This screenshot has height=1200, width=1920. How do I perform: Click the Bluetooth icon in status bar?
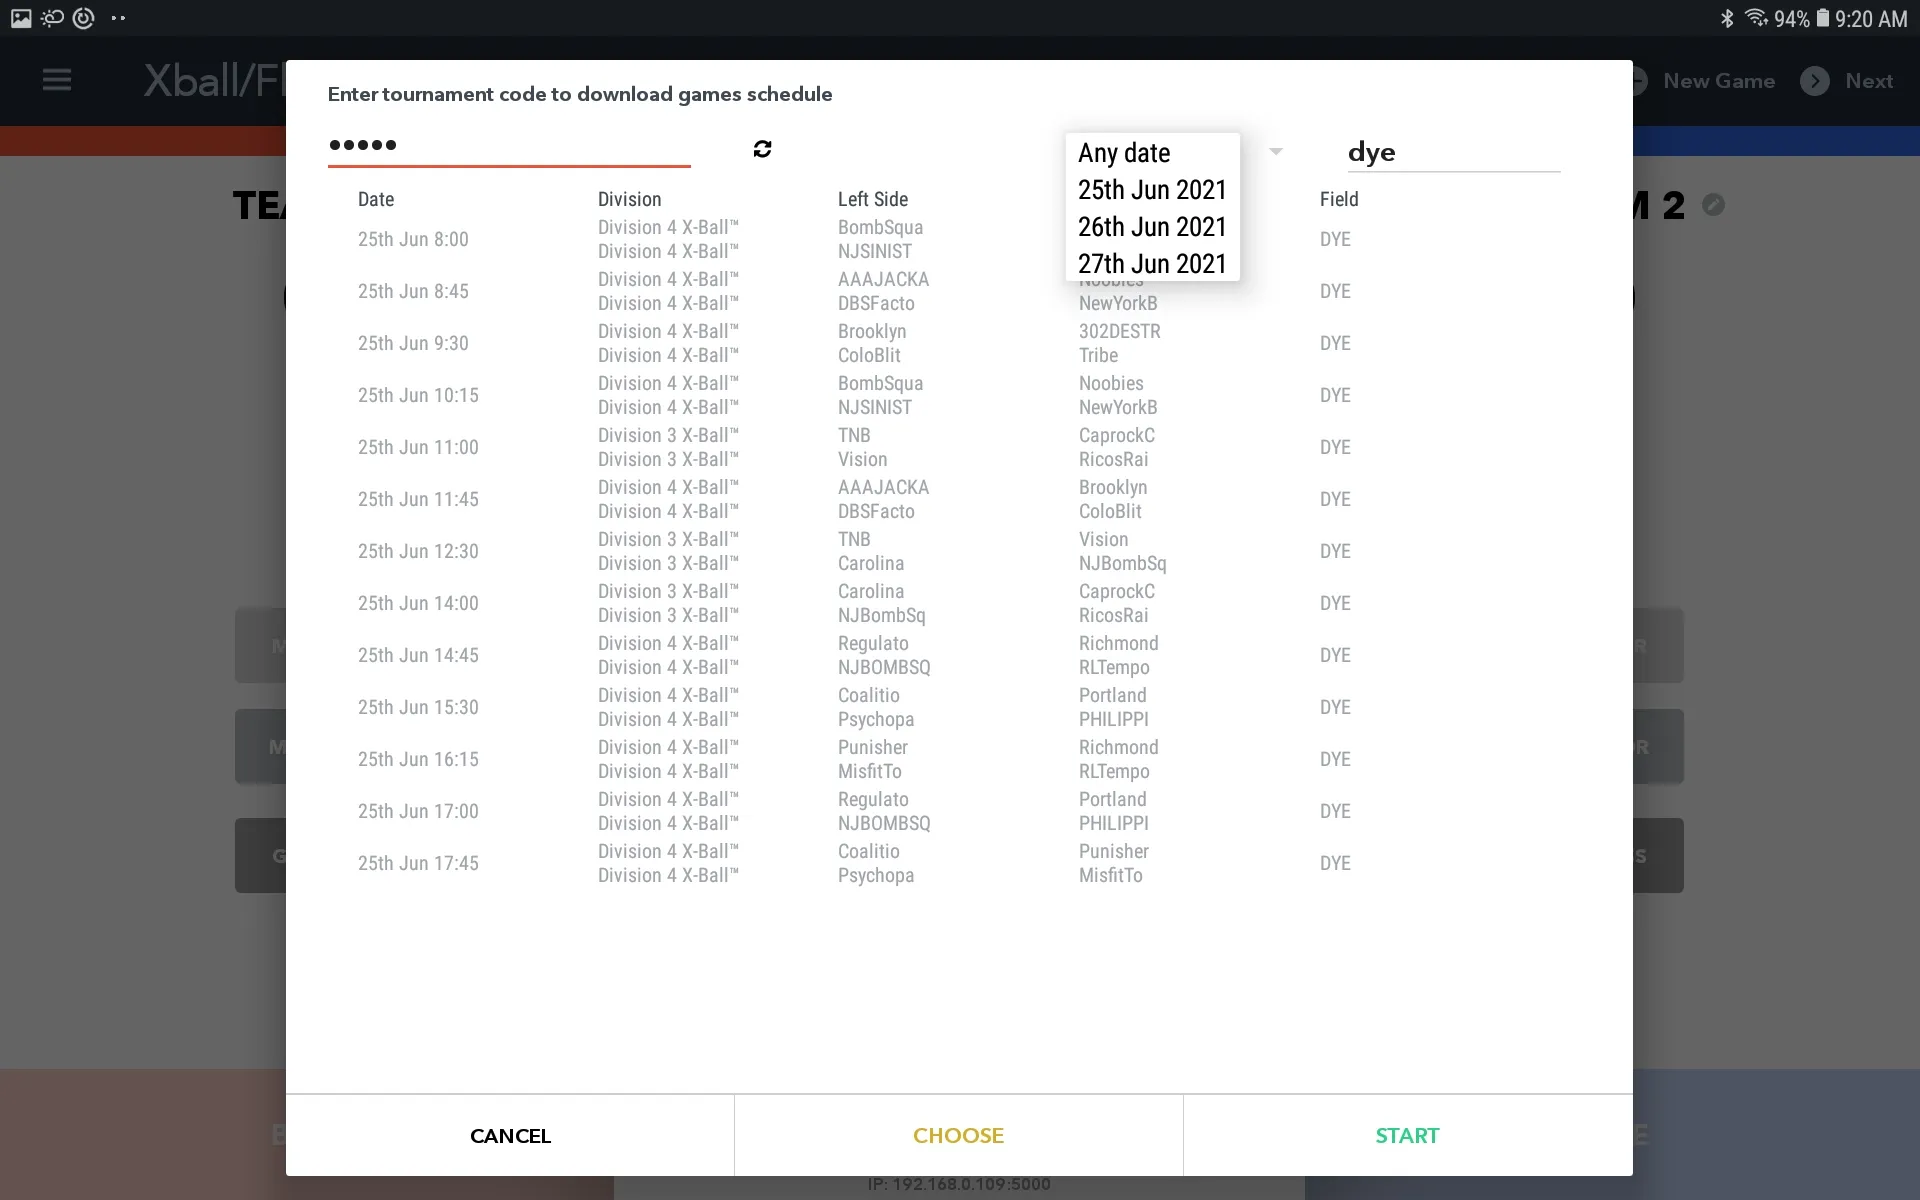pyautogui.click(x=1728, y=18)
